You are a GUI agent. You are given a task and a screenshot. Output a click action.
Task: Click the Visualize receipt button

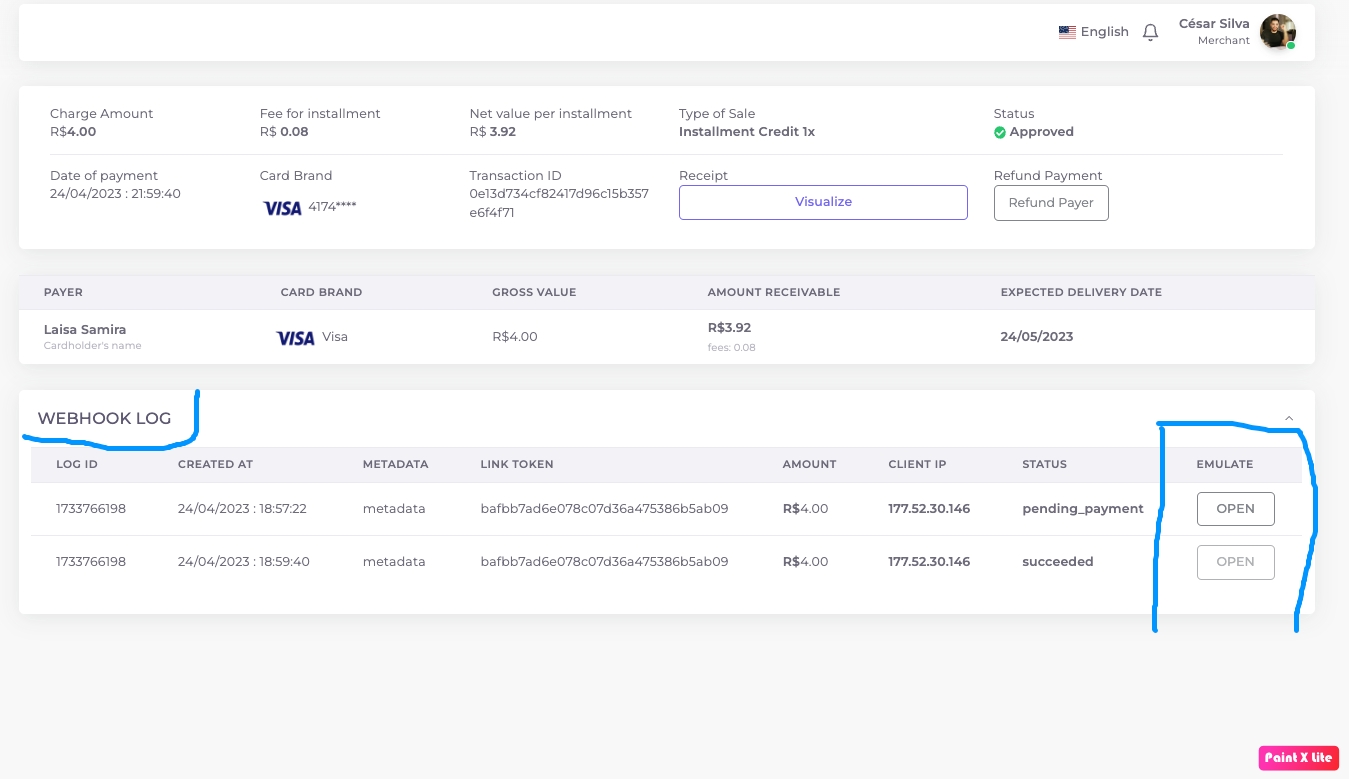[x=823, y=202]
